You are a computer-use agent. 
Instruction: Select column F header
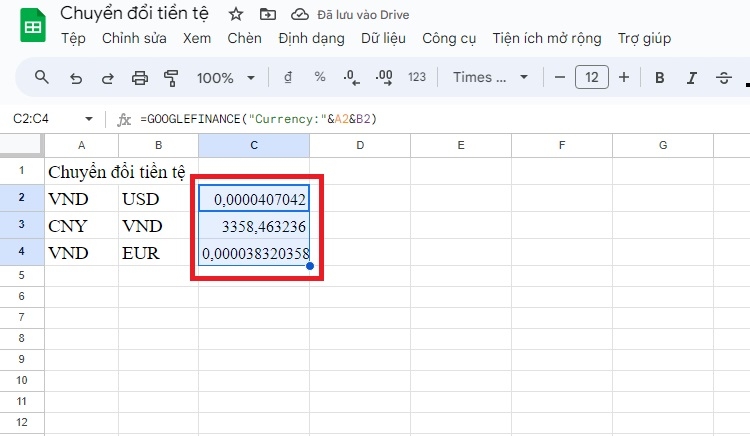(562, 145)
